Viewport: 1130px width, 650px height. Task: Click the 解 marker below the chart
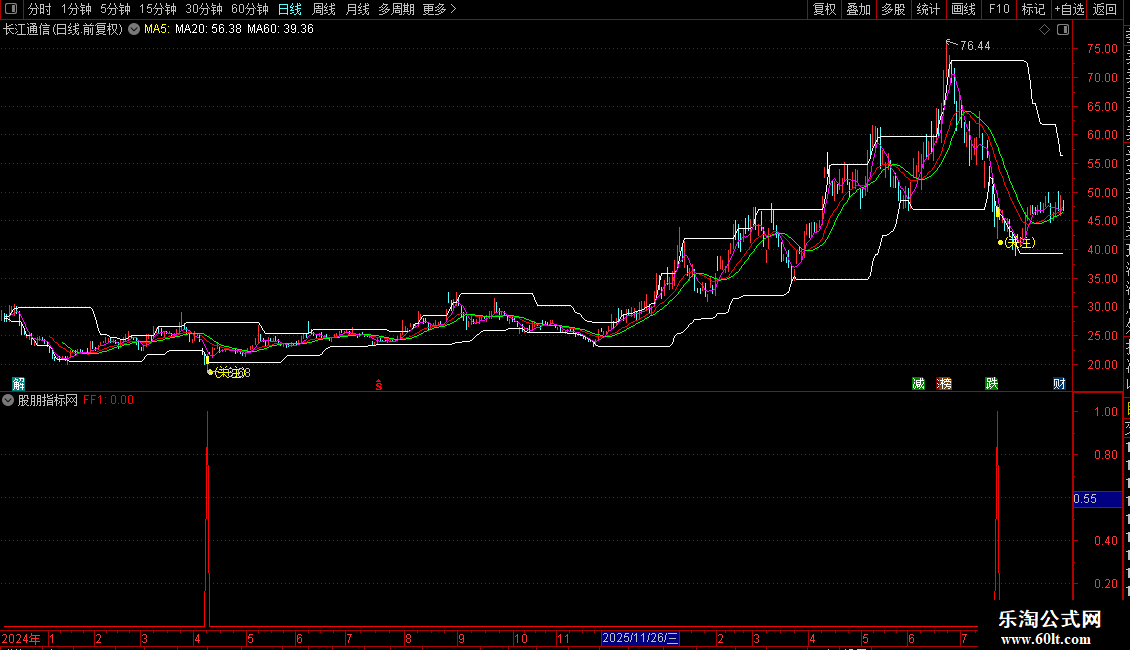pyautogui.click(x=19, y=383)
